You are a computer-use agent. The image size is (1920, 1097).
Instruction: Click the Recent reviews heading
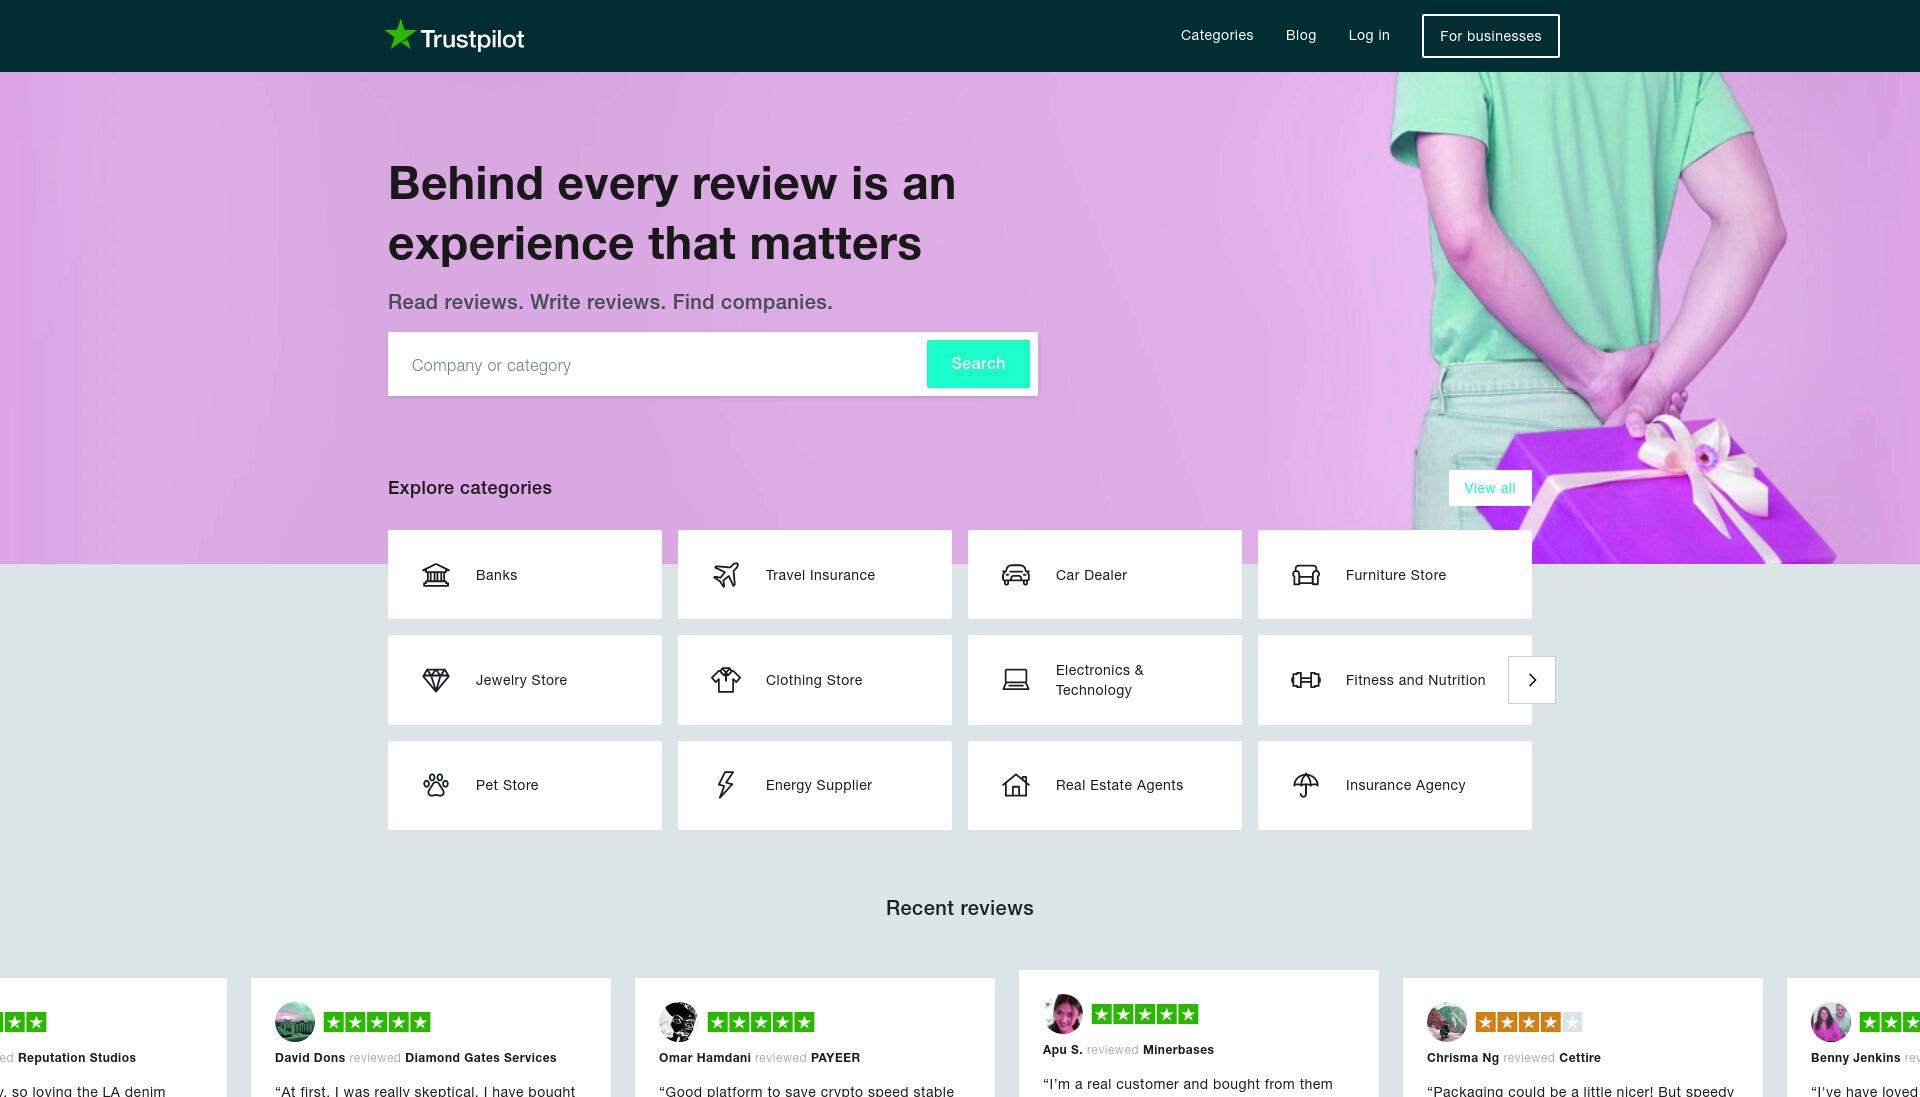[x=960, y=908]
